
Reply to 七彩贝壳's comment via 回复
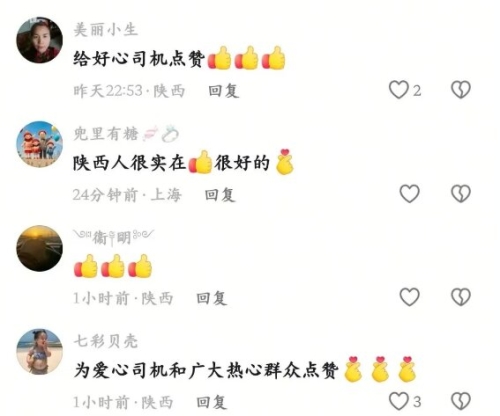point(212,402)
